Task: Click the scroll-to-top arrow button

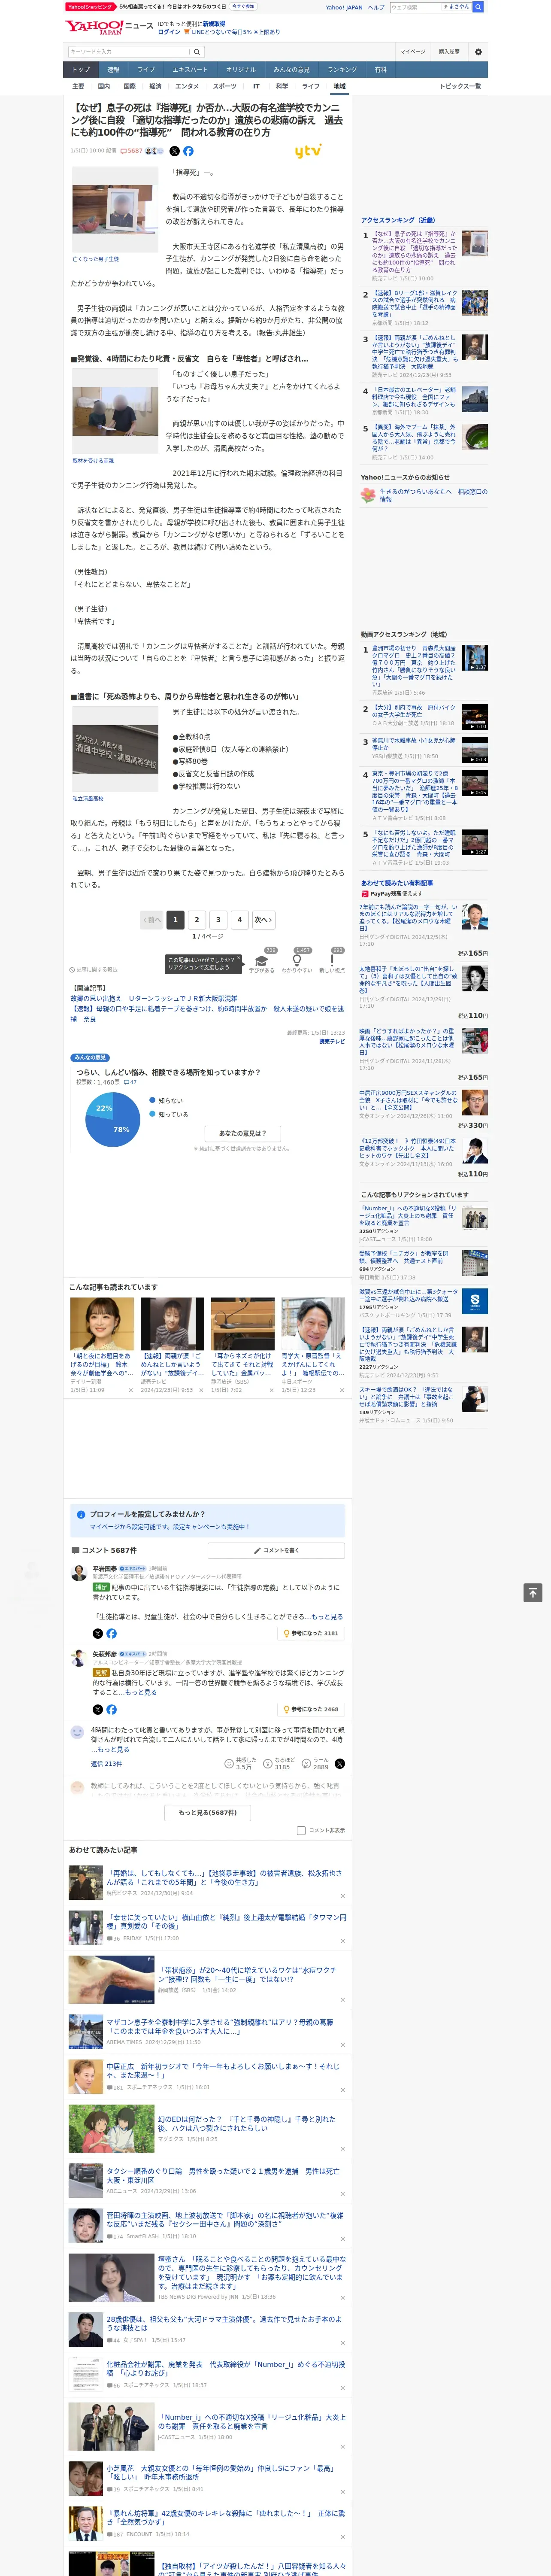Action: [532, 1593]
